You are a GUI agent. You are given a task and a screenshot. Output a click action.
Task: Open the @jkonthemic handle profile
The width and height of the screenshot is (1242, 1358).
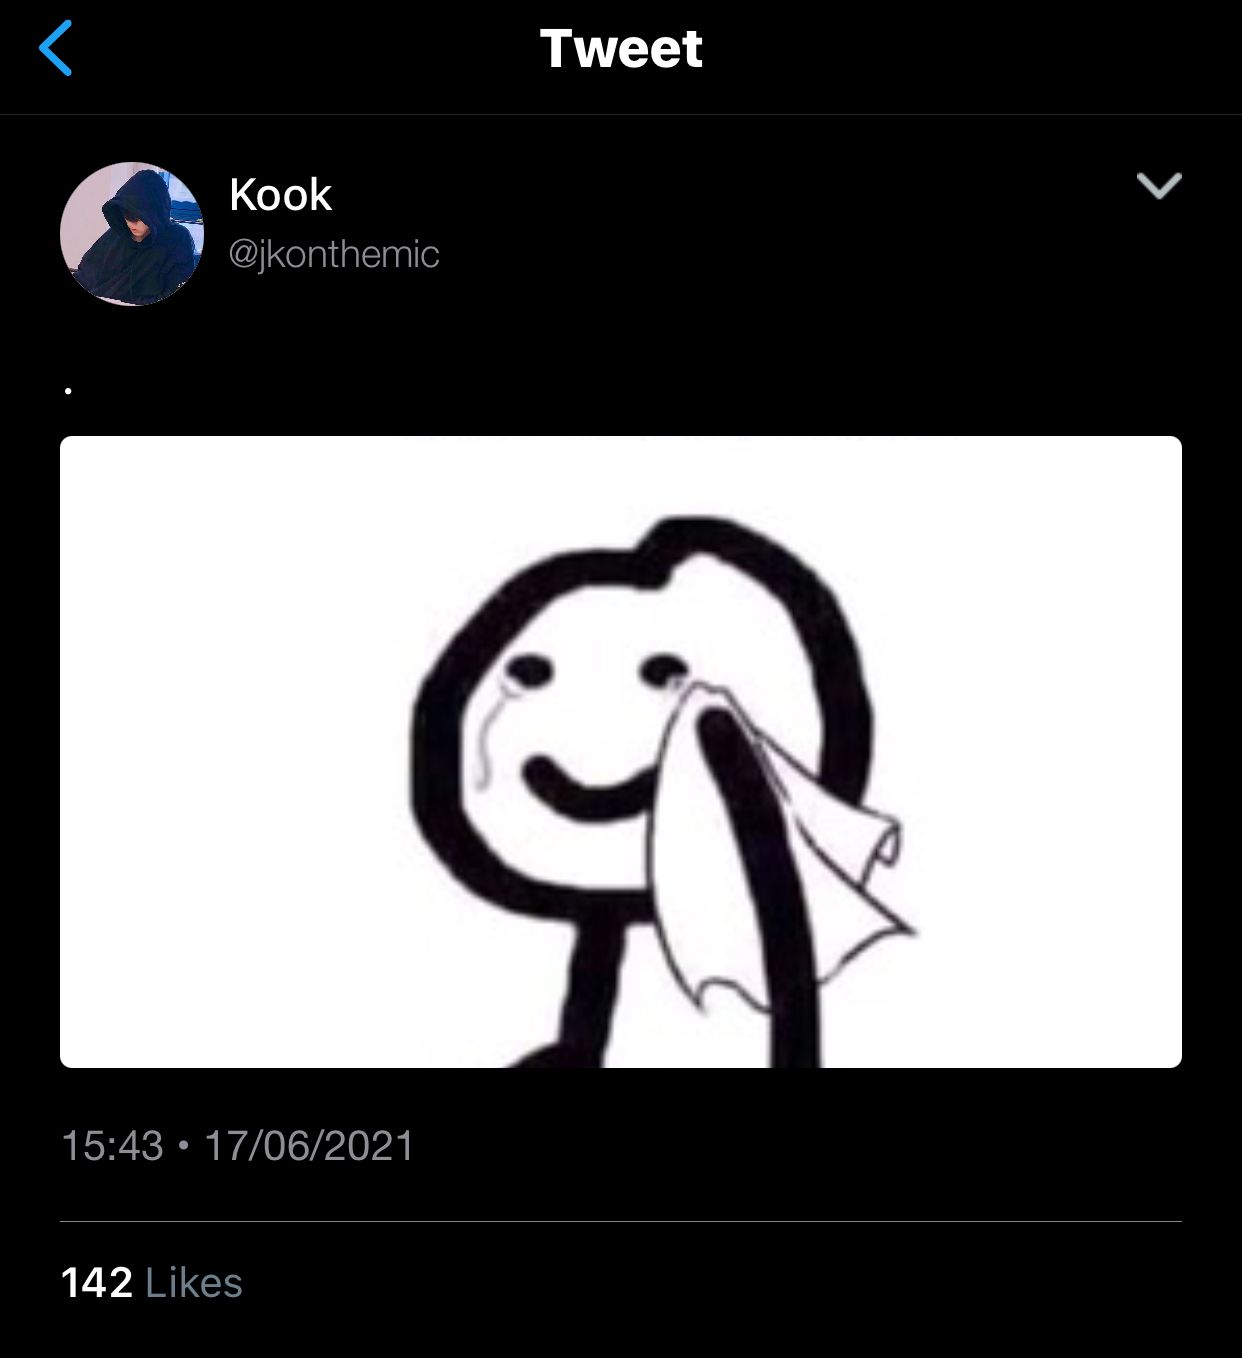[334, 255]
